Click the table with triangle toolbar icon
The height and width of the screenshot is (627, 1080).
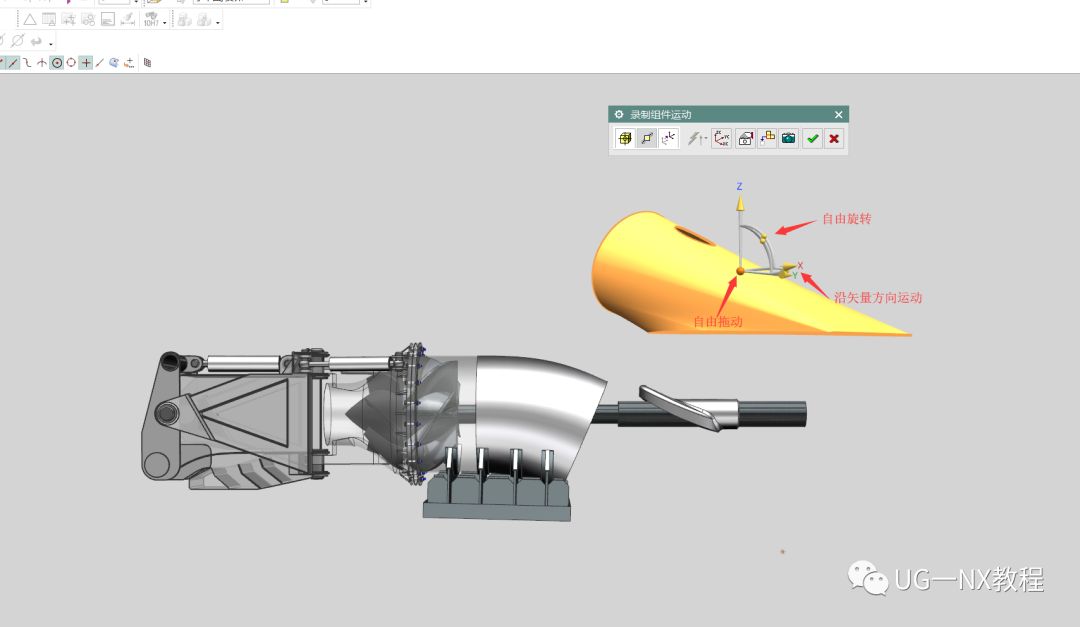coord(49,20)
